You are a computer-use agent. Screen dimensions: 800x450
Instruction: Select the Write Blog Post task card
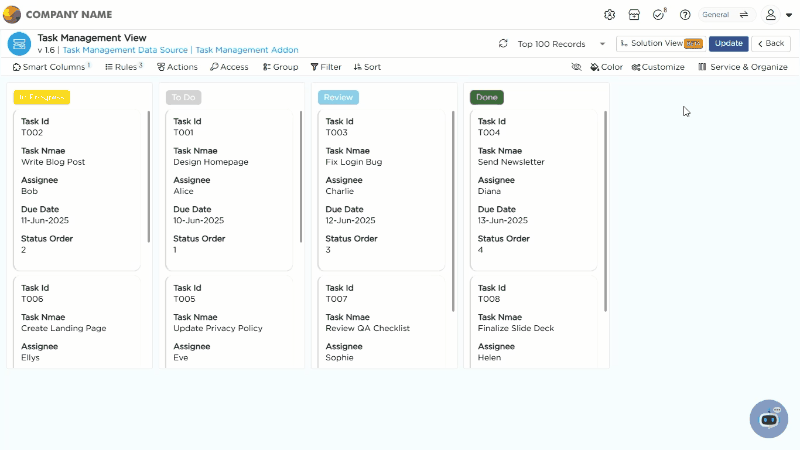point(77,190)
